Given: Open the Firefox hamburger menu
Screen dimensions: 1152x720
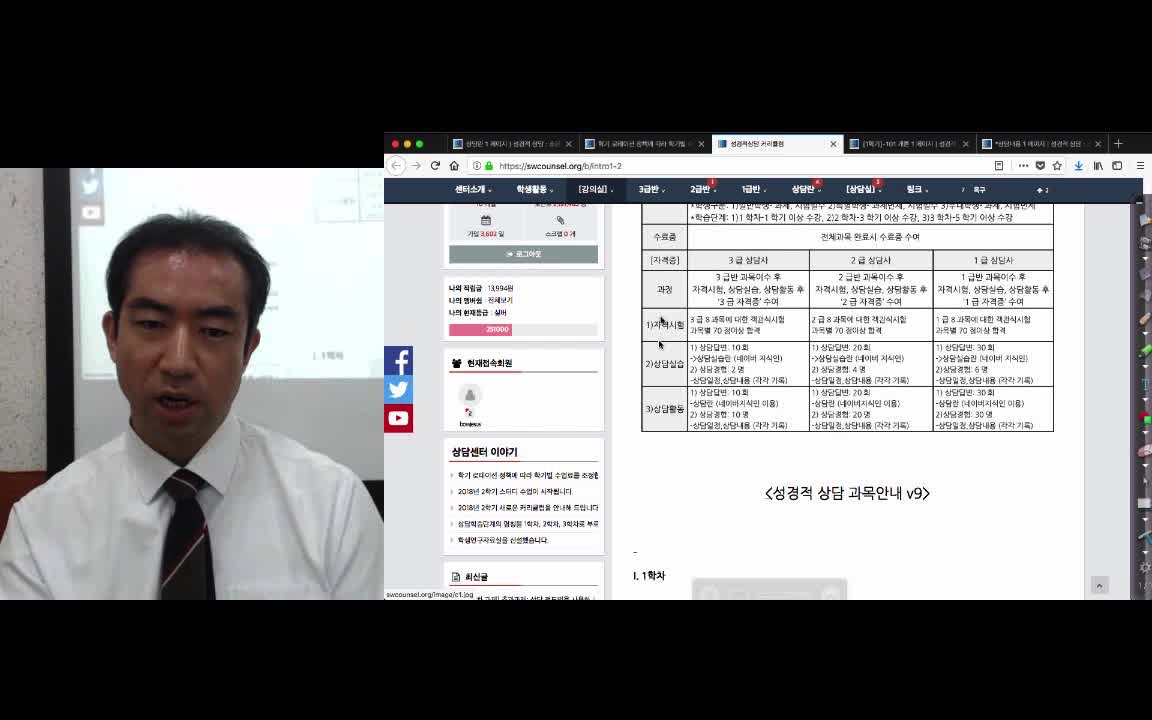Looking at the screenshot, I should coord(1140,166).
